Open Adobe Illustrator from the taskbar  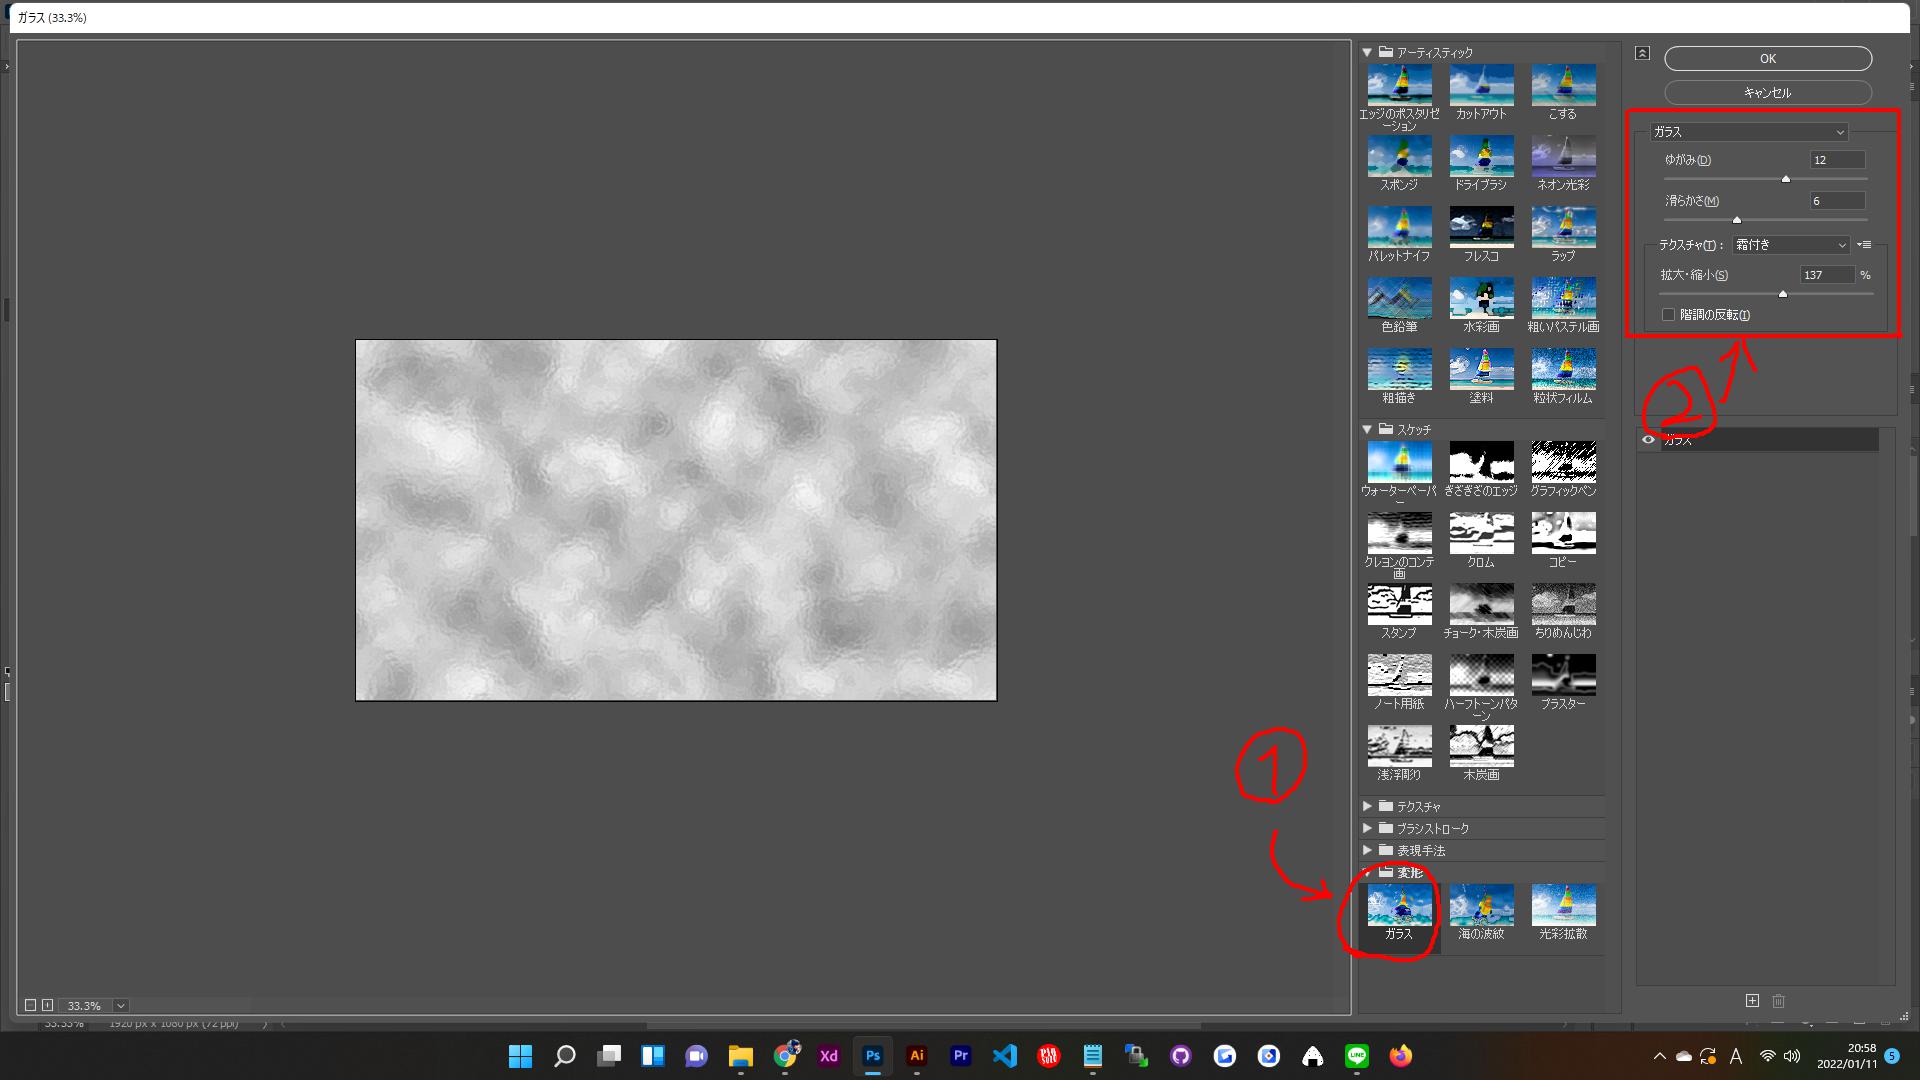coord(916,1056)
